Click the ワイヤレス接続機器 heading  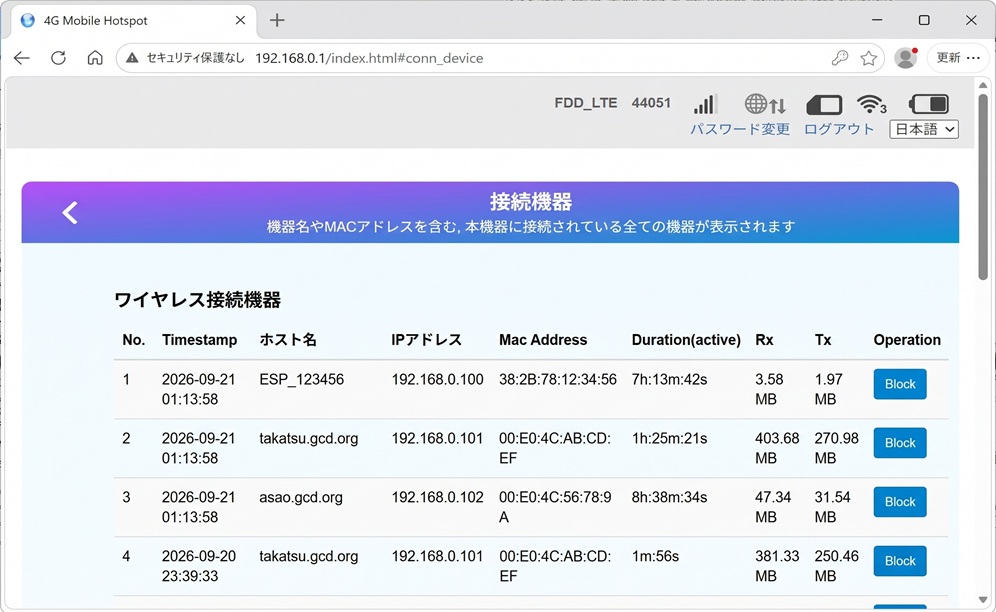[x=198, y=300]
